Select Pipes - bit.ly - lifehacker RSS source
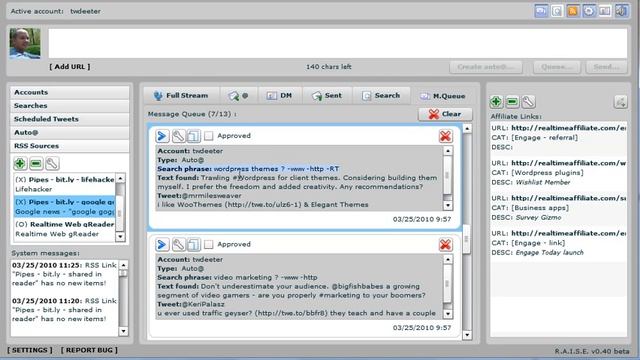 click(64, 184)
